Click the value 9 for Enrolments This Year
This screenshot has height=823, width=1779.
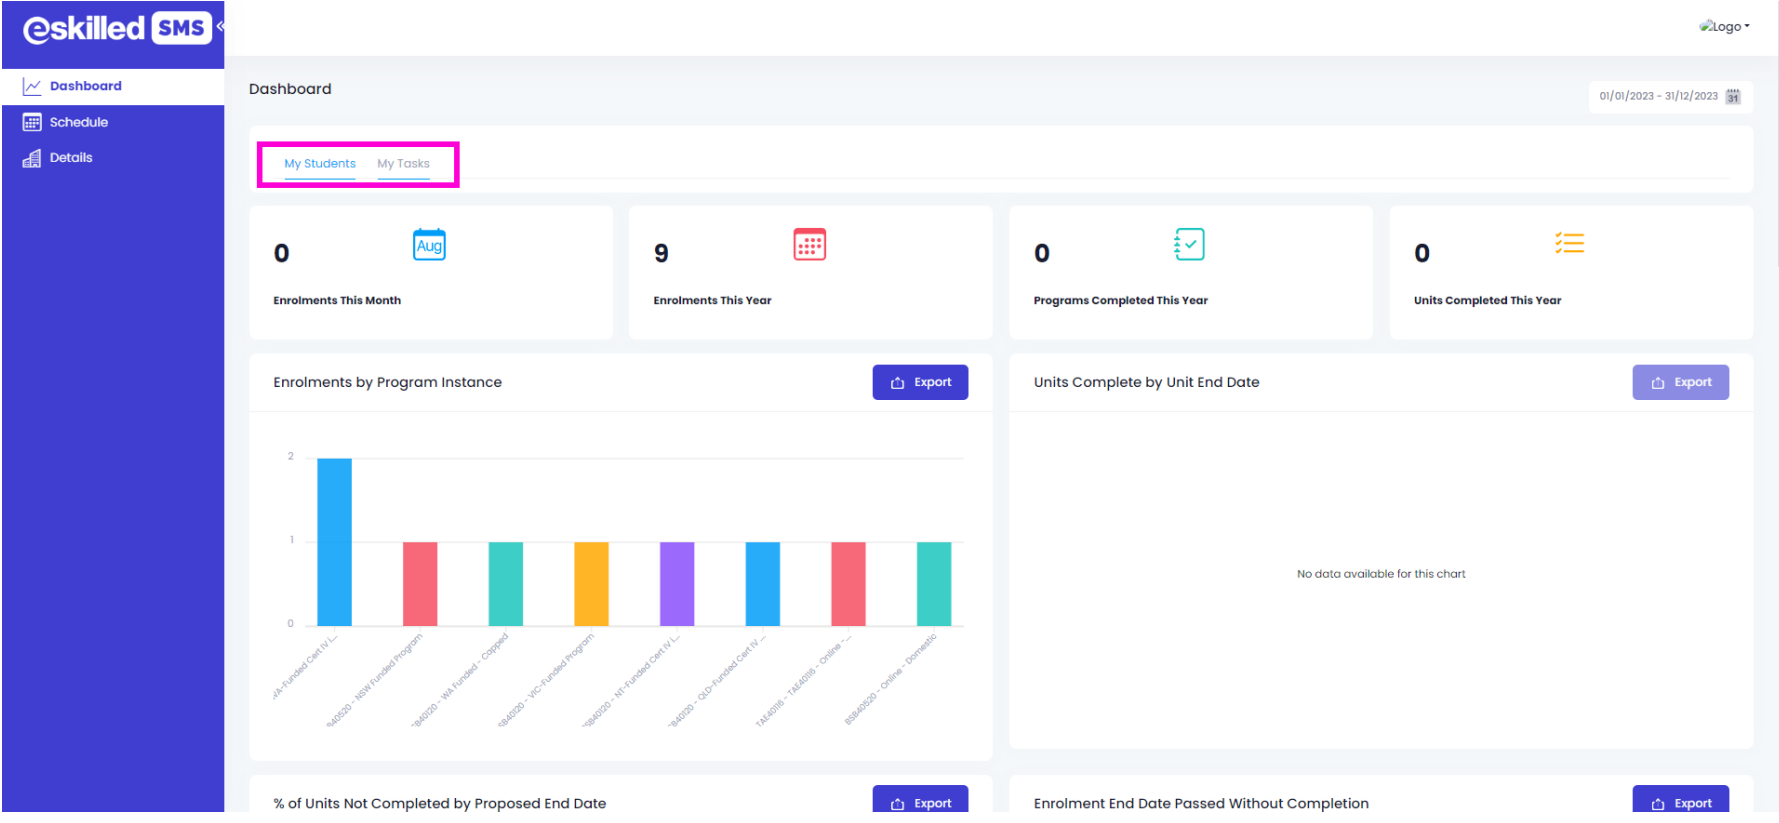[x=661, y=253]
